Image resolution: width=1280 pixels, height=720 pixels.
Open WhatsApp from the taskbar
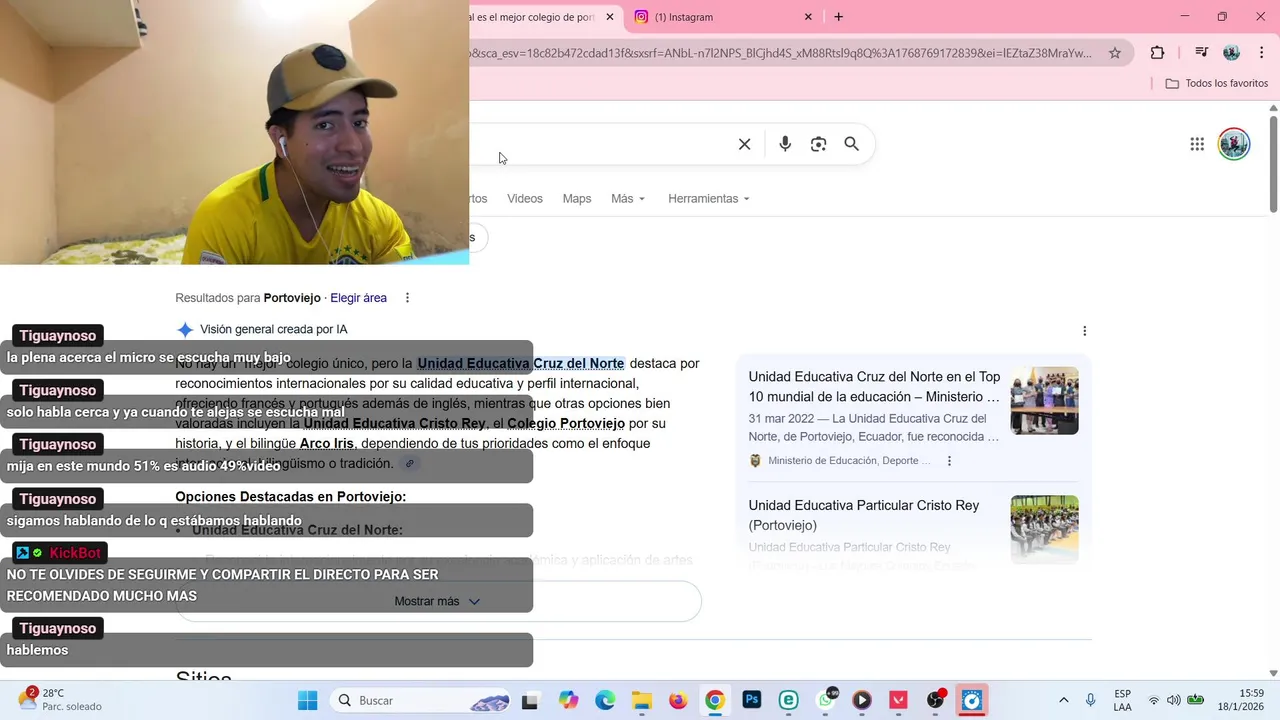pos(826,701)
